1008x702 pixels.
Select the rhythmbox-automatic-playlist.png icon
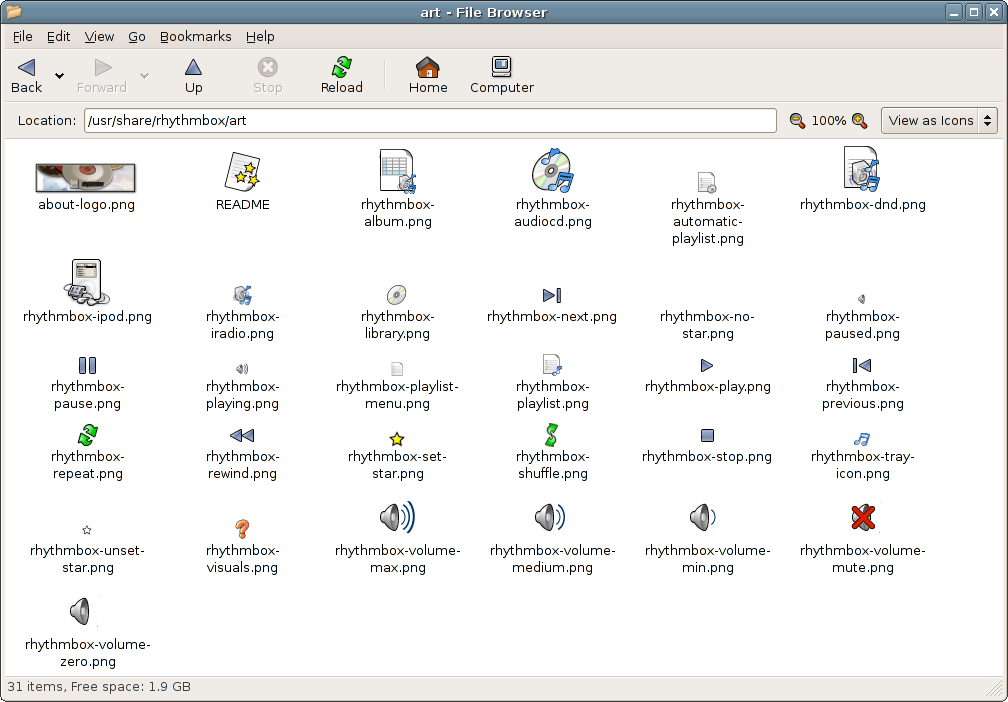pyautogui.click(x=707, y=183)
